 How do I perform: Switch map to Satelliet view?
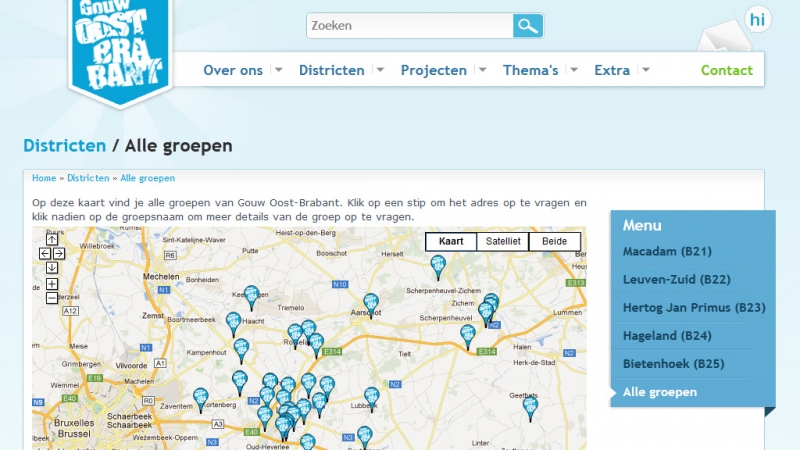(503, 241)
